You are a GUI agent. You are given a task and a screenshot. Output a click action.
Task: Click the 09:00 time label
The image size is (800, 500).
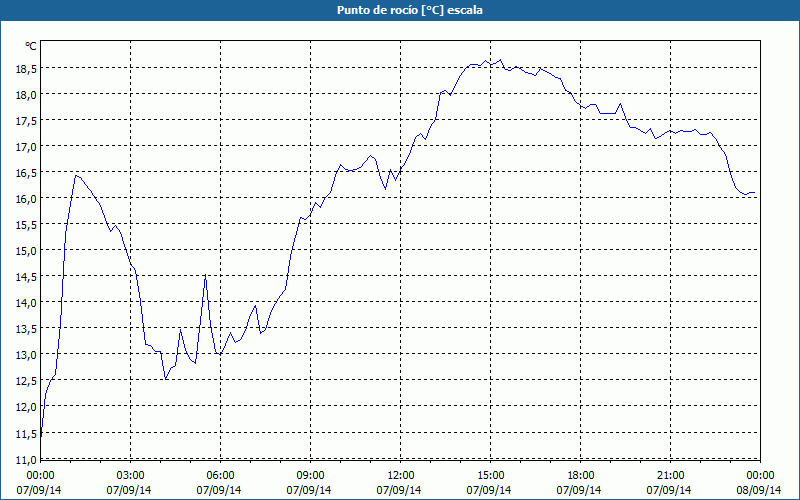[x=310, y=476]
